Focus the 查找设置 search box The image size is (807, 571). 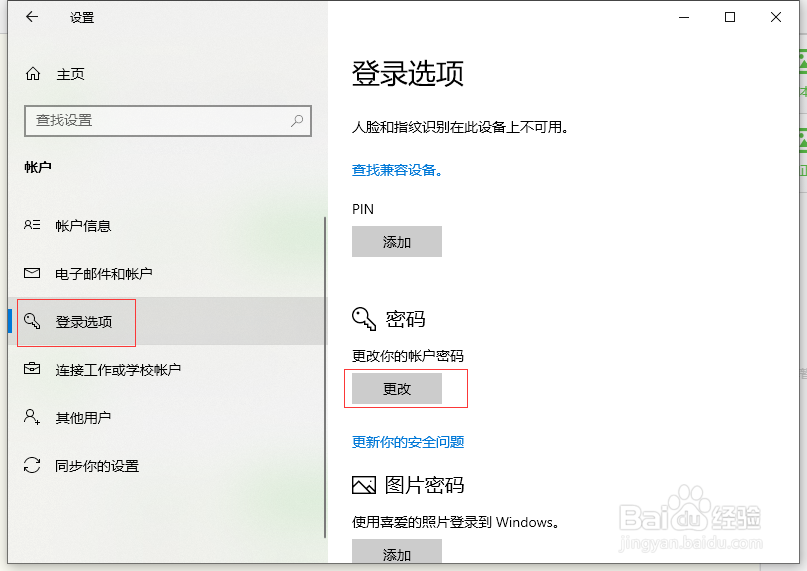[168, 121]
